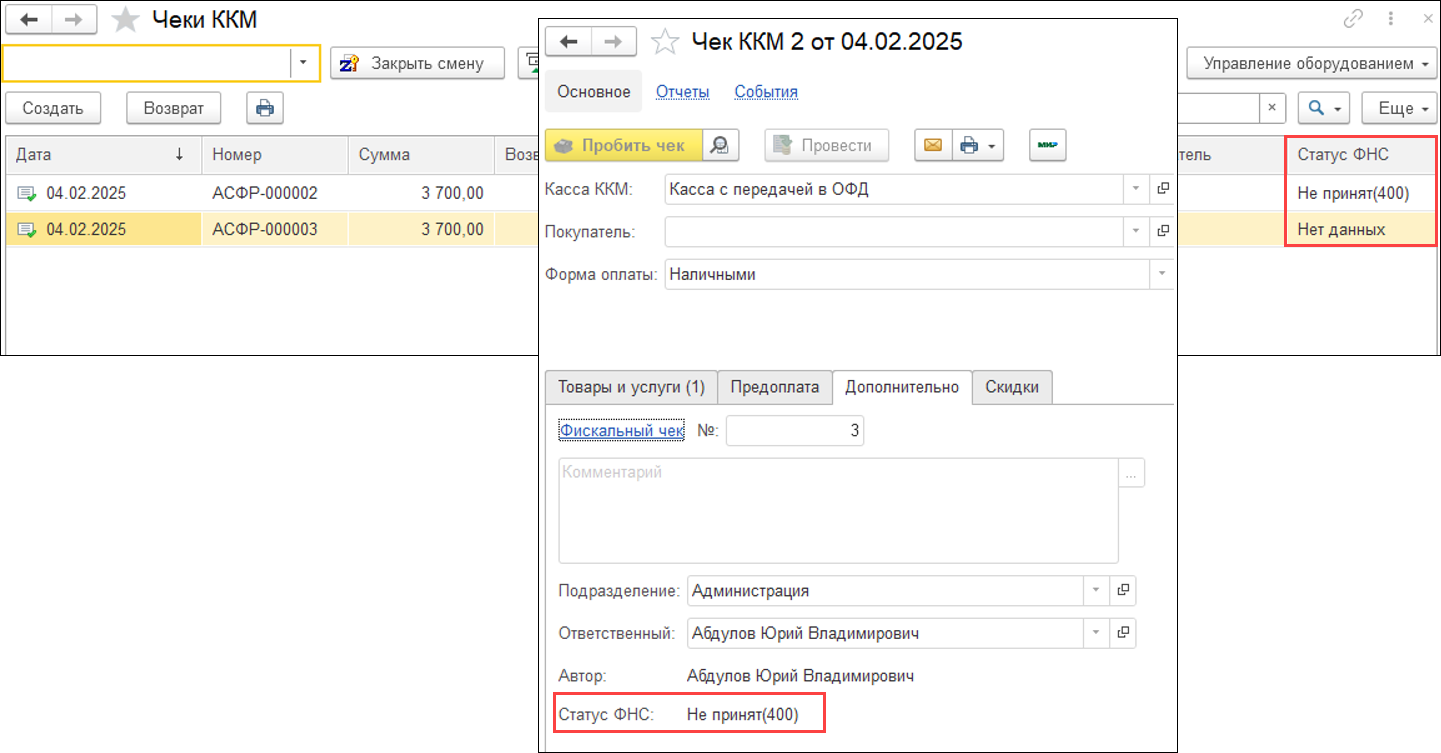Click the back arrow in document window
The width and height of the screenshot is (1441, 753).
pos(569,42)
